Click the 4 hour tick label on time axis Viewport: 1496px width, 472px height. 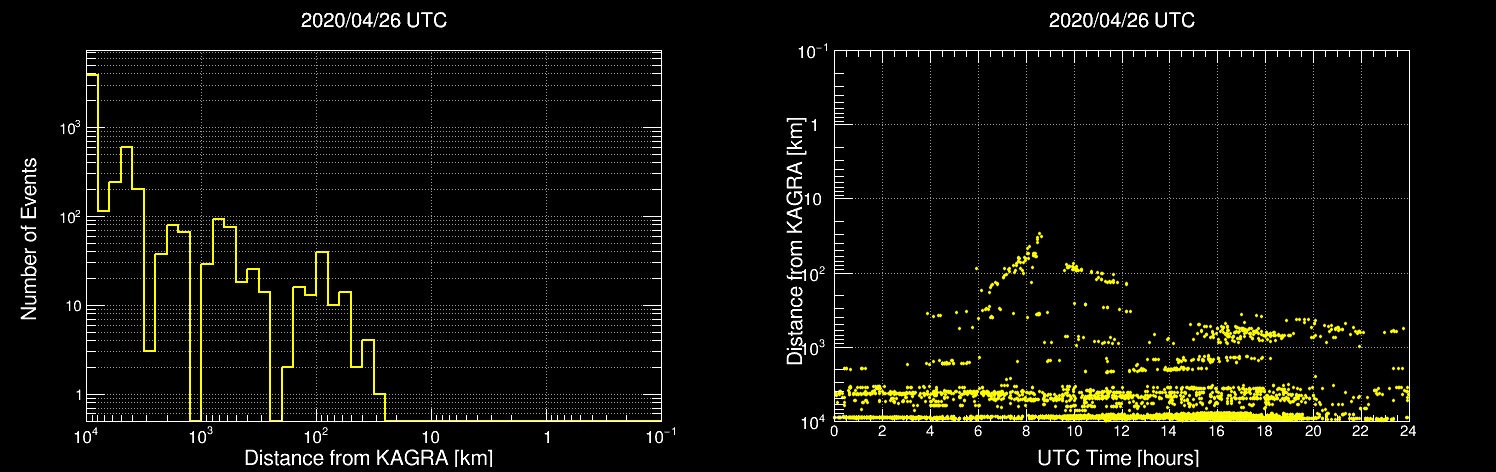(x=930, y=431)
